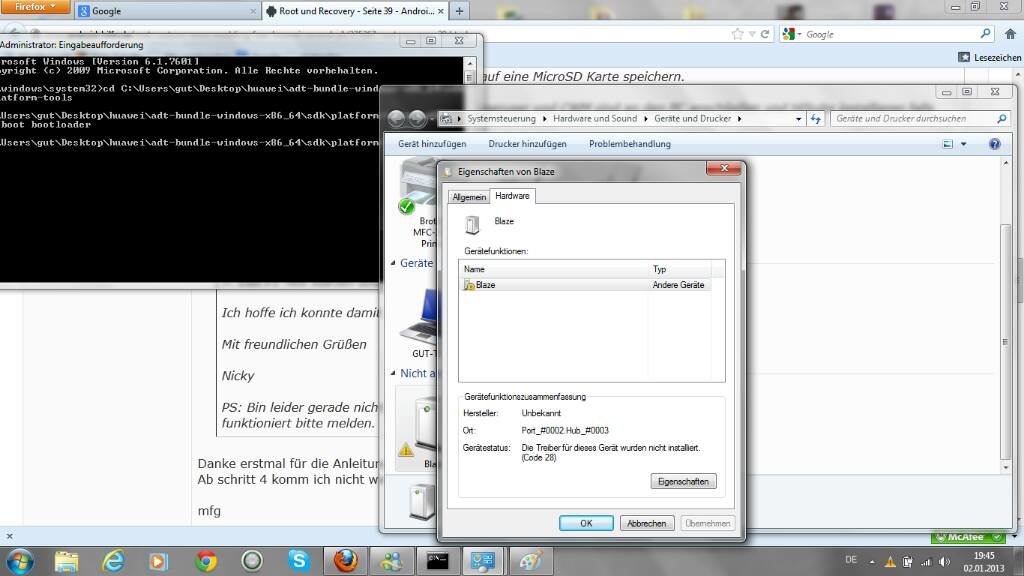Image resolution: width=1024 pixels, height=576 pixels.
Task: Collapse the Nicht angegeben group
Action: pos(393,374)
